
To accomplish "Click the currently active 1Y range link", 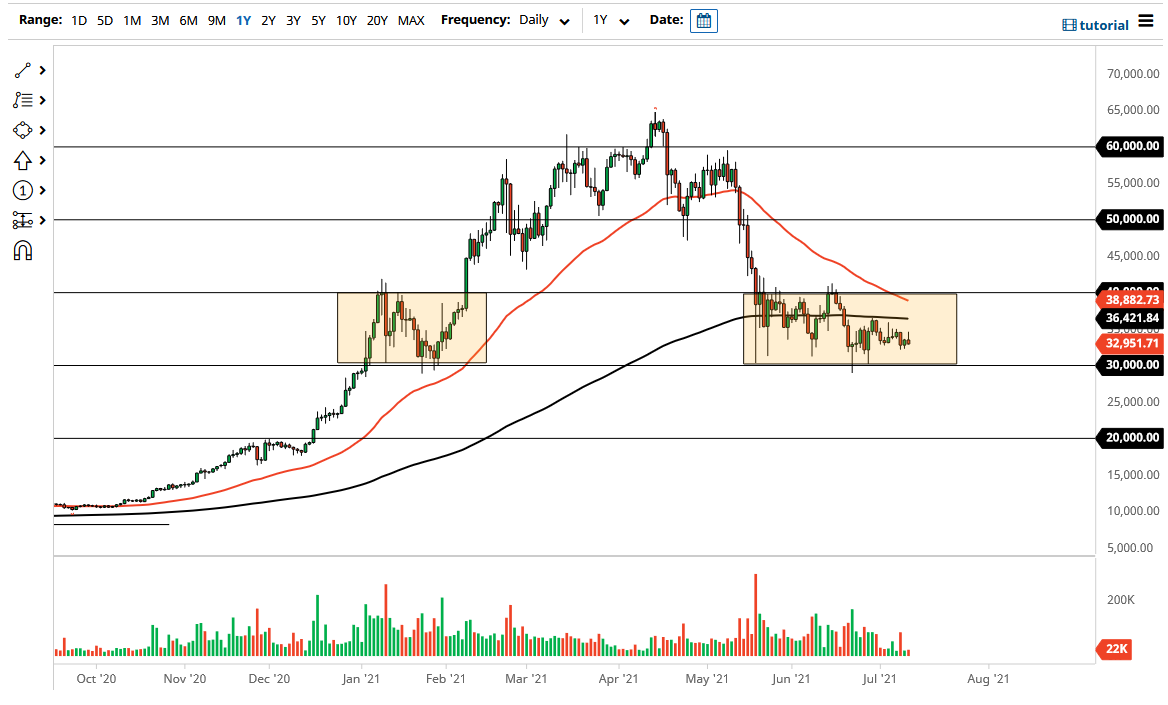I will [242, 19].
